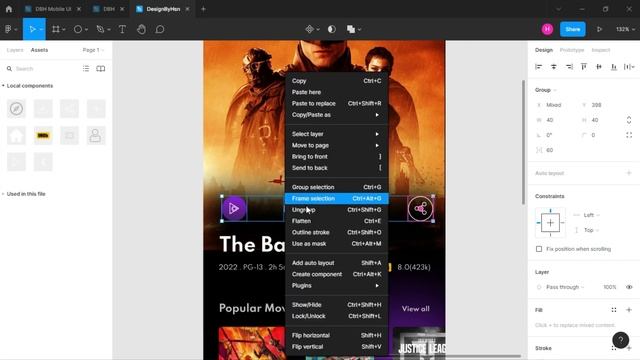
Task: Select the Pen tool
Action: tap(100, 29)
